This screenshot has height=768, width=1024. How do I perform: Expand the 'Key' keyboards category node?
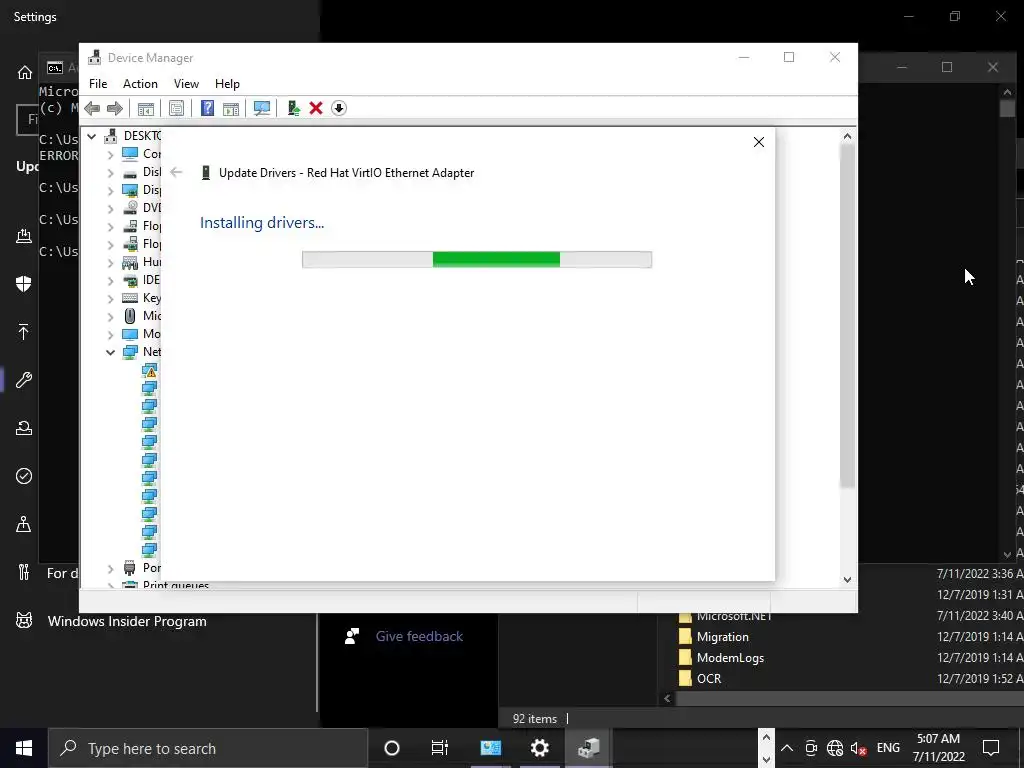[x=110, y=298]
